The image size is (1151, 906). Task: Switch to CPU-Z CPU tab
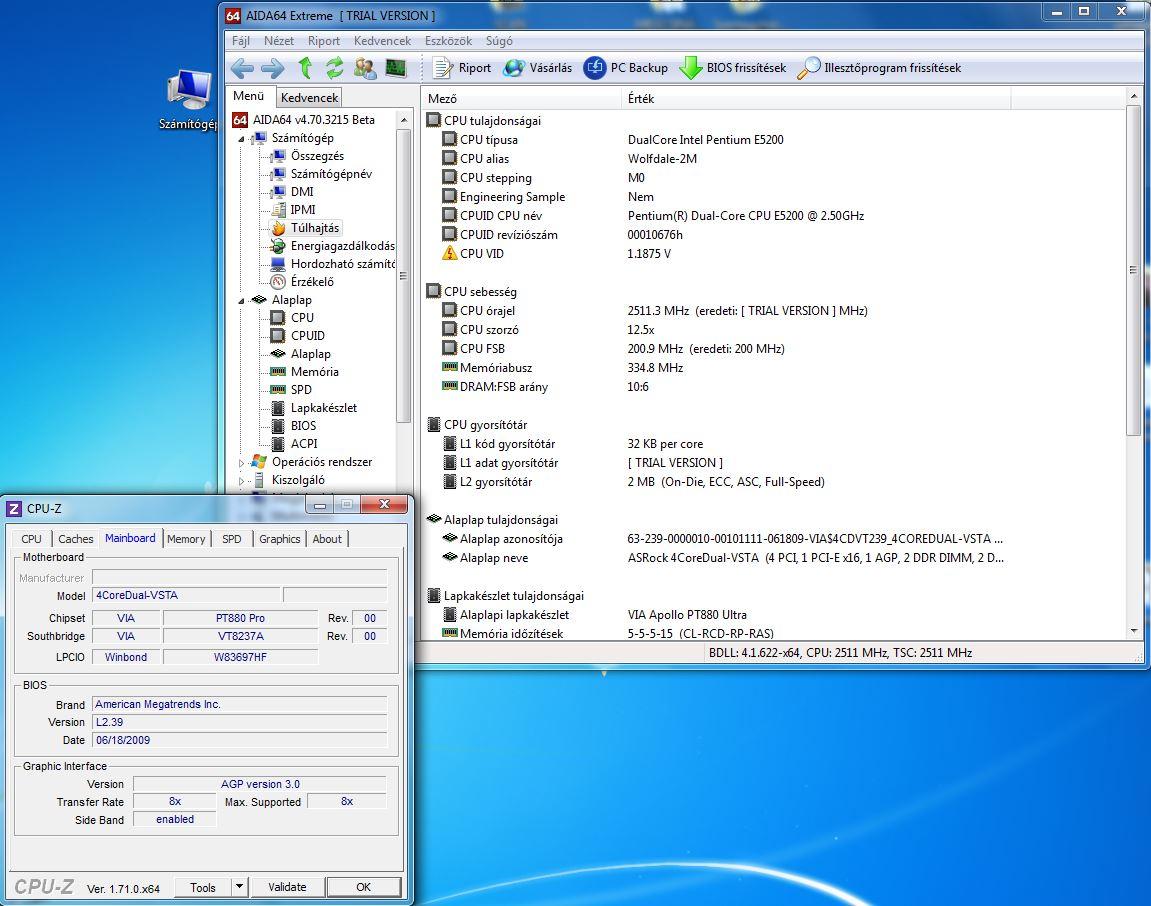pos(32,539)
